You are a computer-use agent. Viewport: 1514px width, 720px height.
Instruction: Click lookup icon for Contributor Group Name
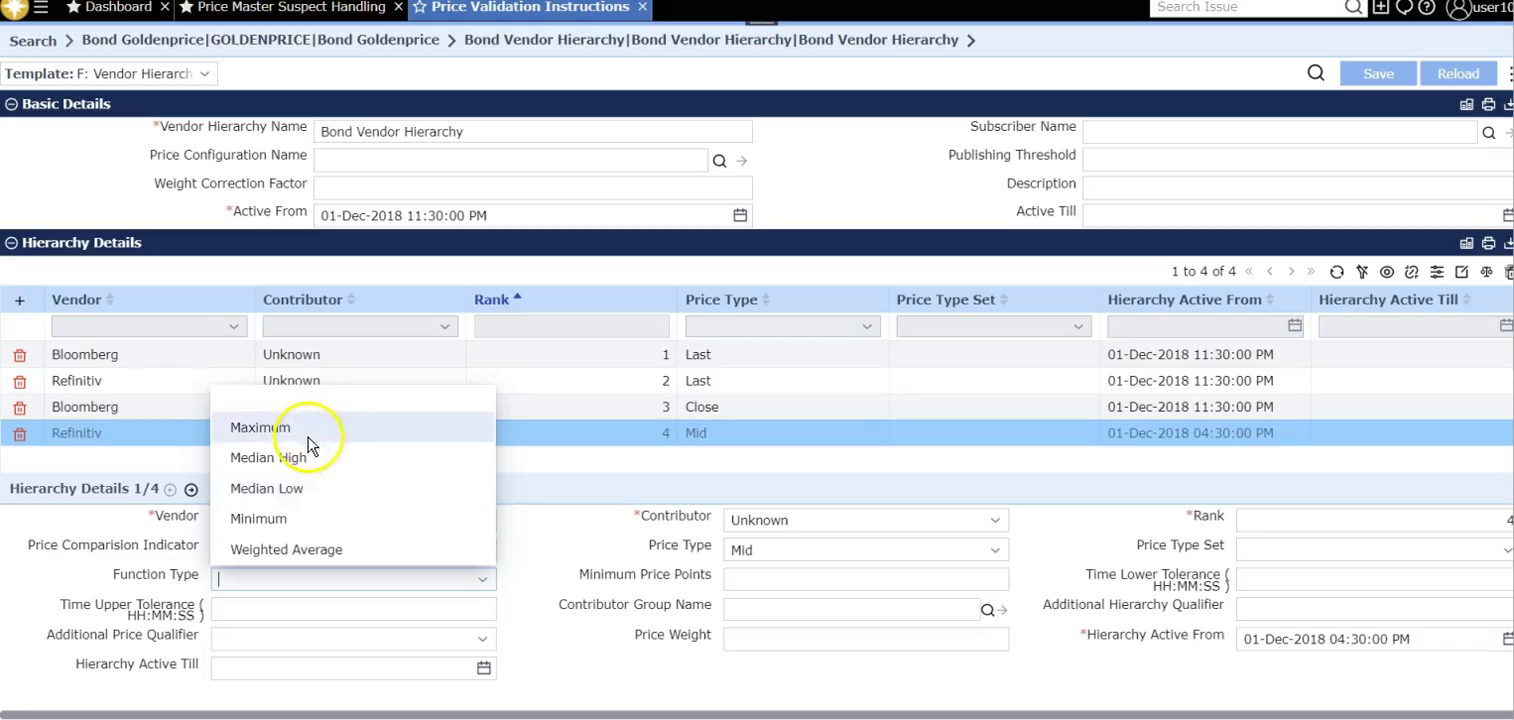[987, 610]
